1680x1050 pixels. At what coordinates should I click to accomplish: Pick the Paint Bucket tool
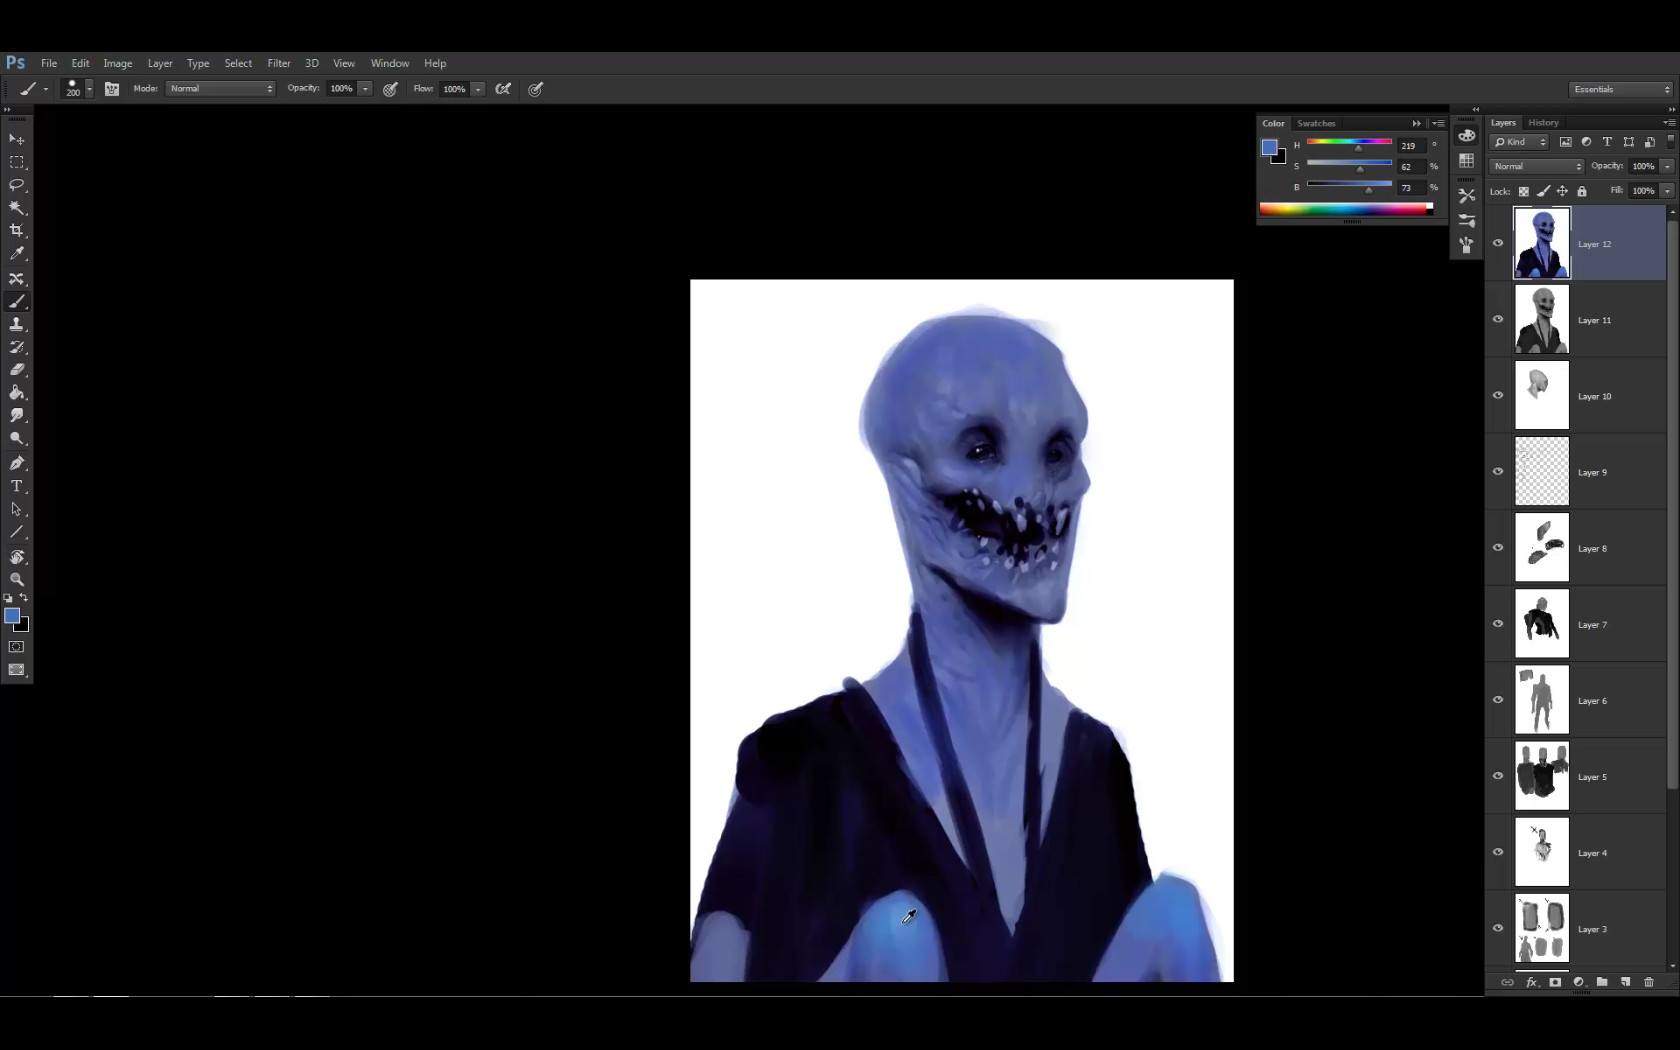click(17, 393)
